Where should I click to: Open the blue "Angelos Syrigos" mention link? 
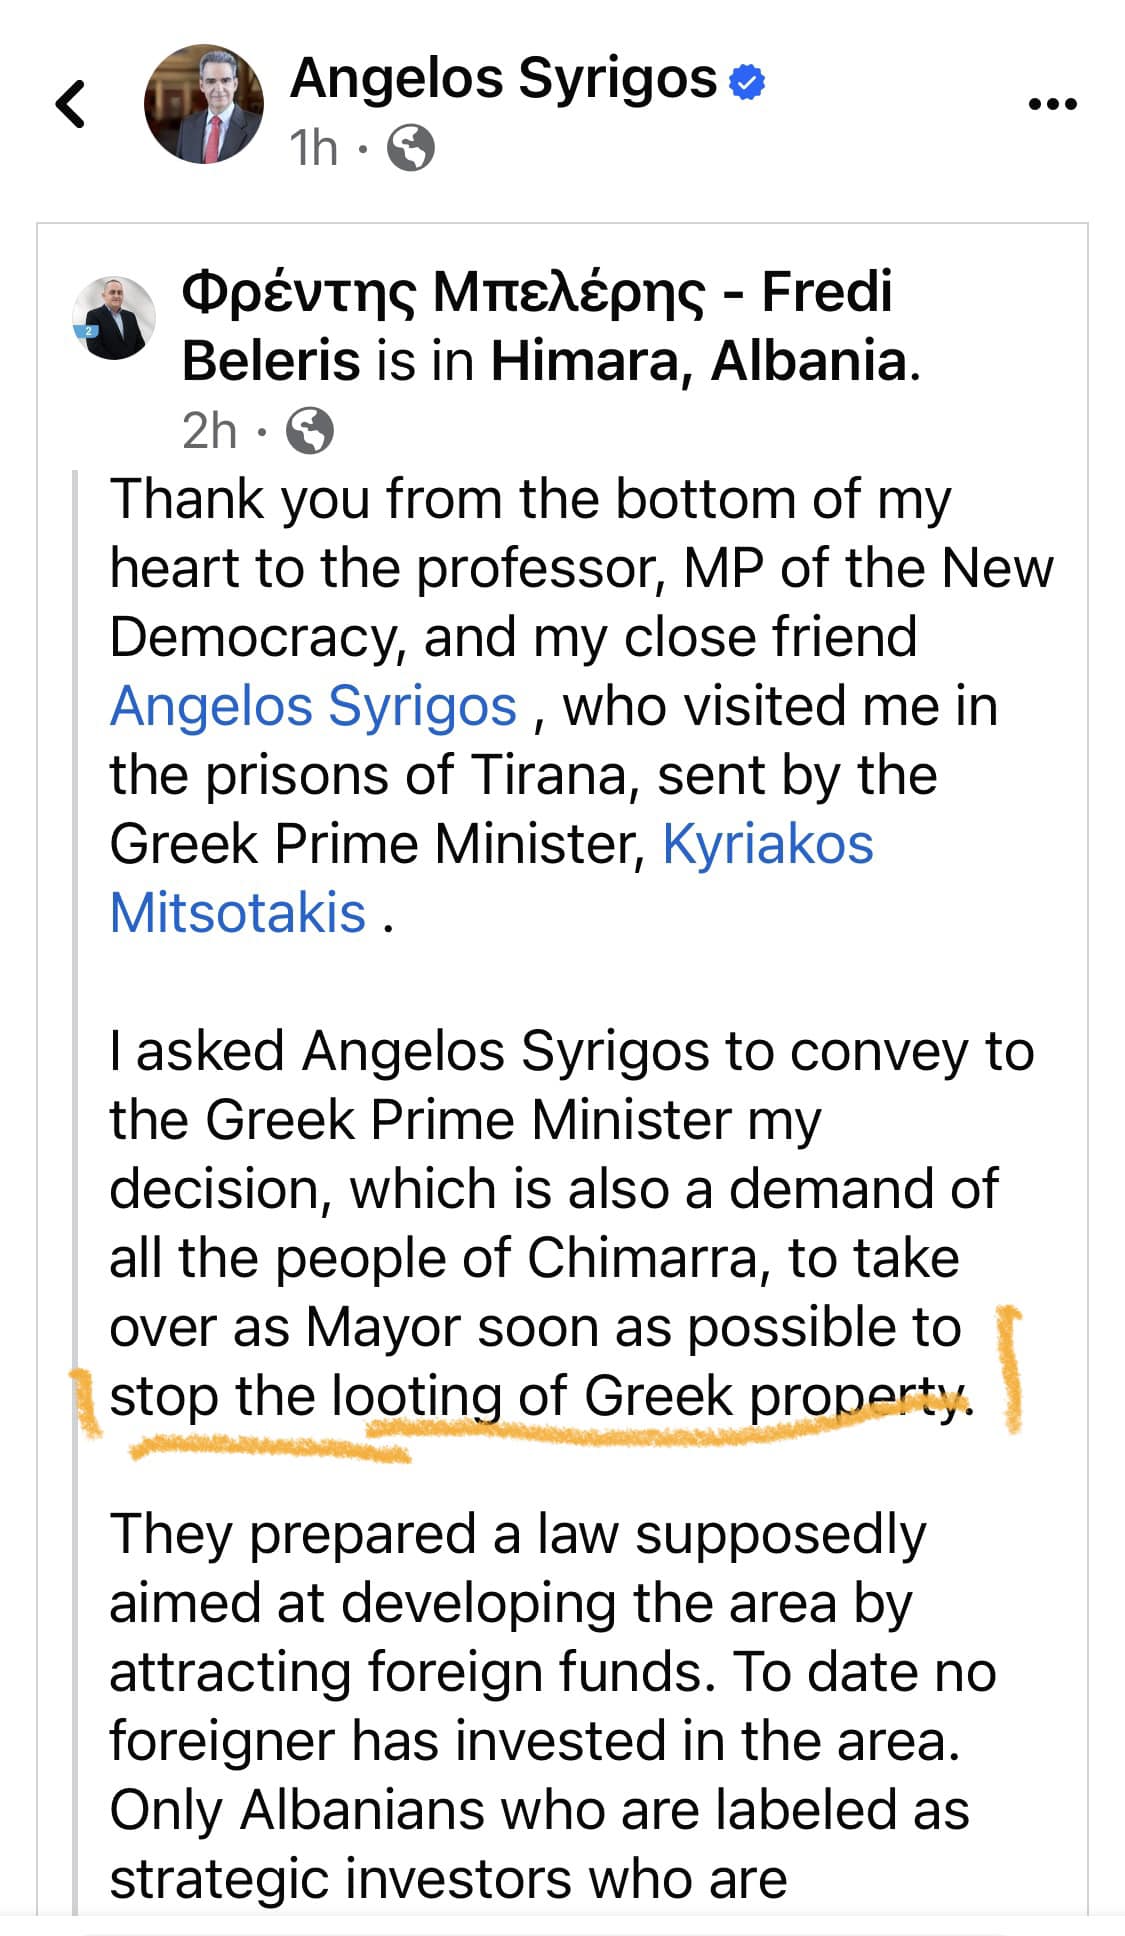(x=313, y=706)
